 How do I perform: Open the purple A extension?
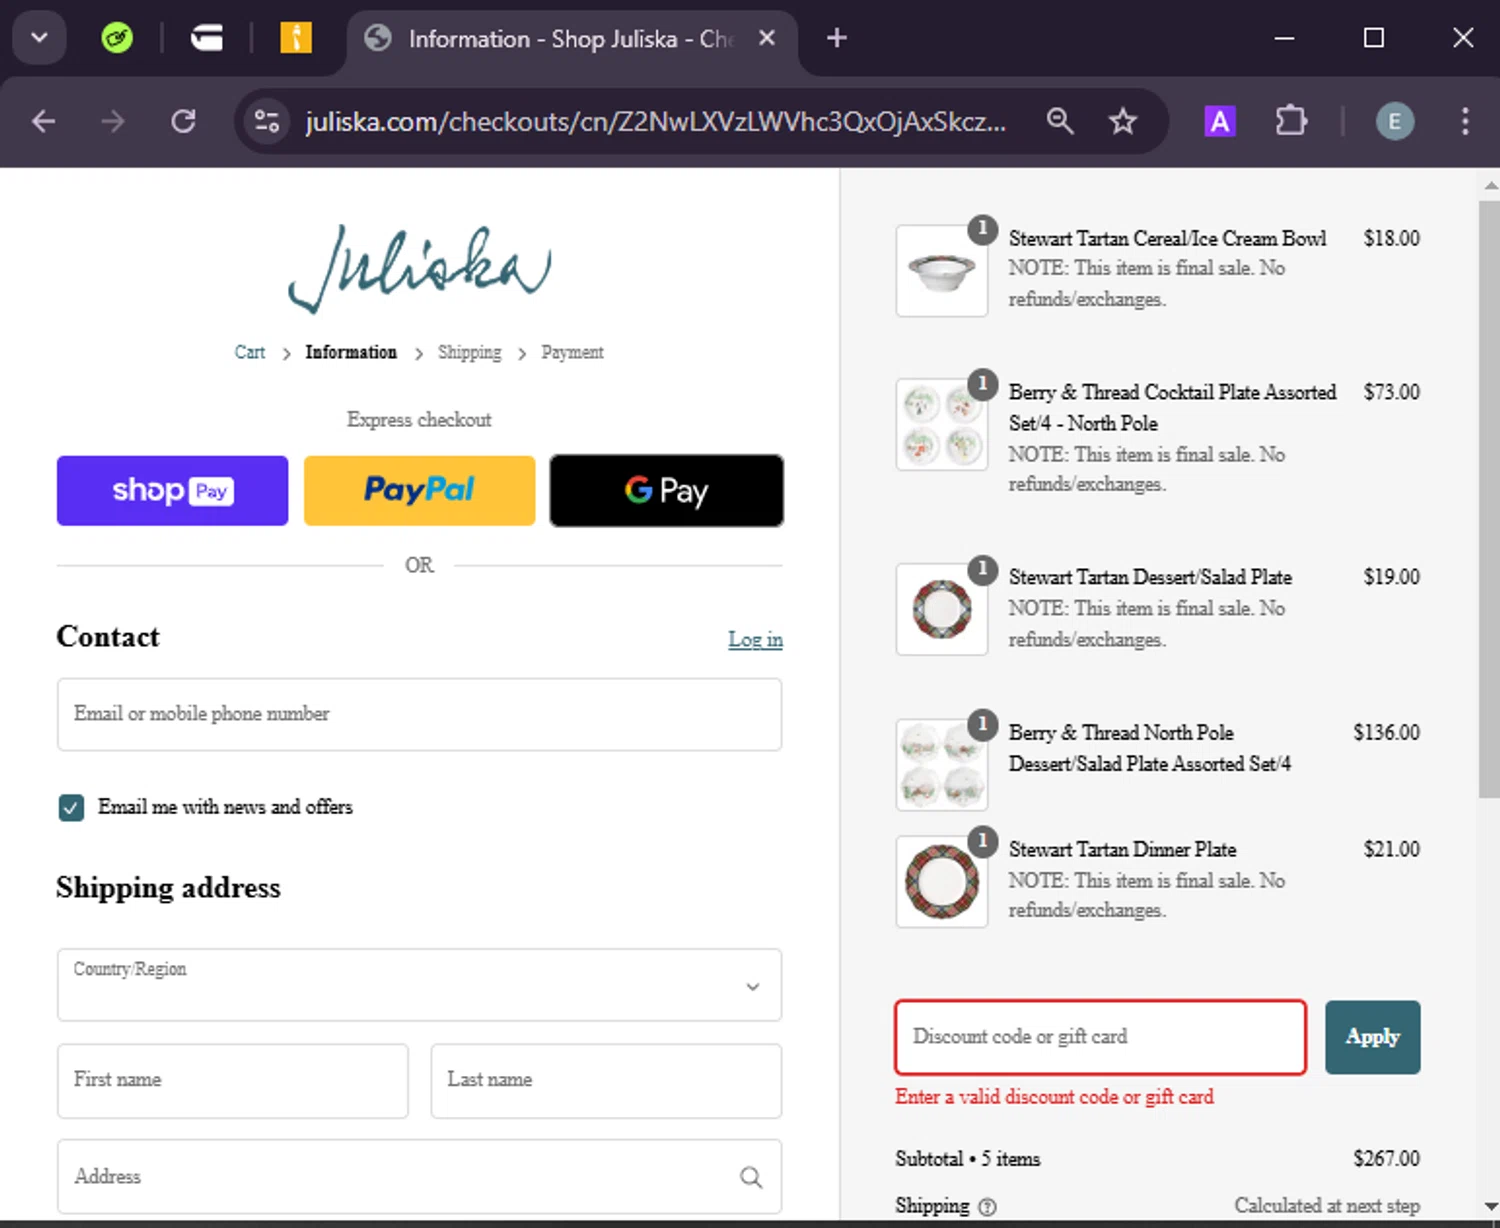1219,122
